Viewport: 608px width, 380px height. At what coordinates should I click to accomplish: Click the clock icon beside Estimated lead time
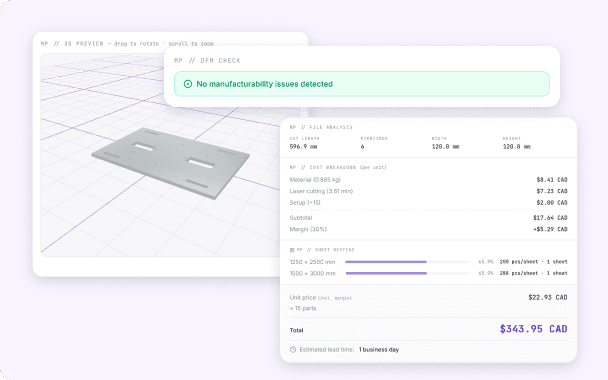(x=293, y=349)
